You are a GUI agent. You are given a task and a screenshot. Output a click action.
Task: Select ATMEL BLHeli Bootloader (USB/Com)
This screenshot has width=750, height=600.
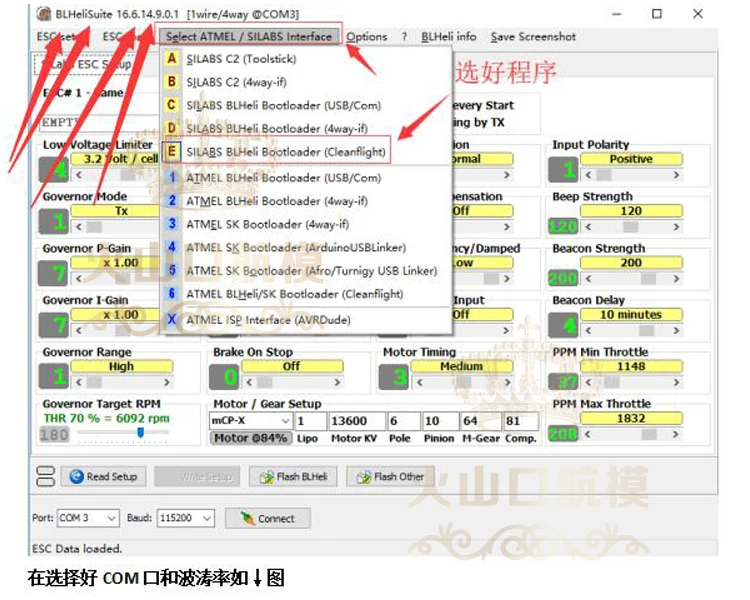coord(284,178)
